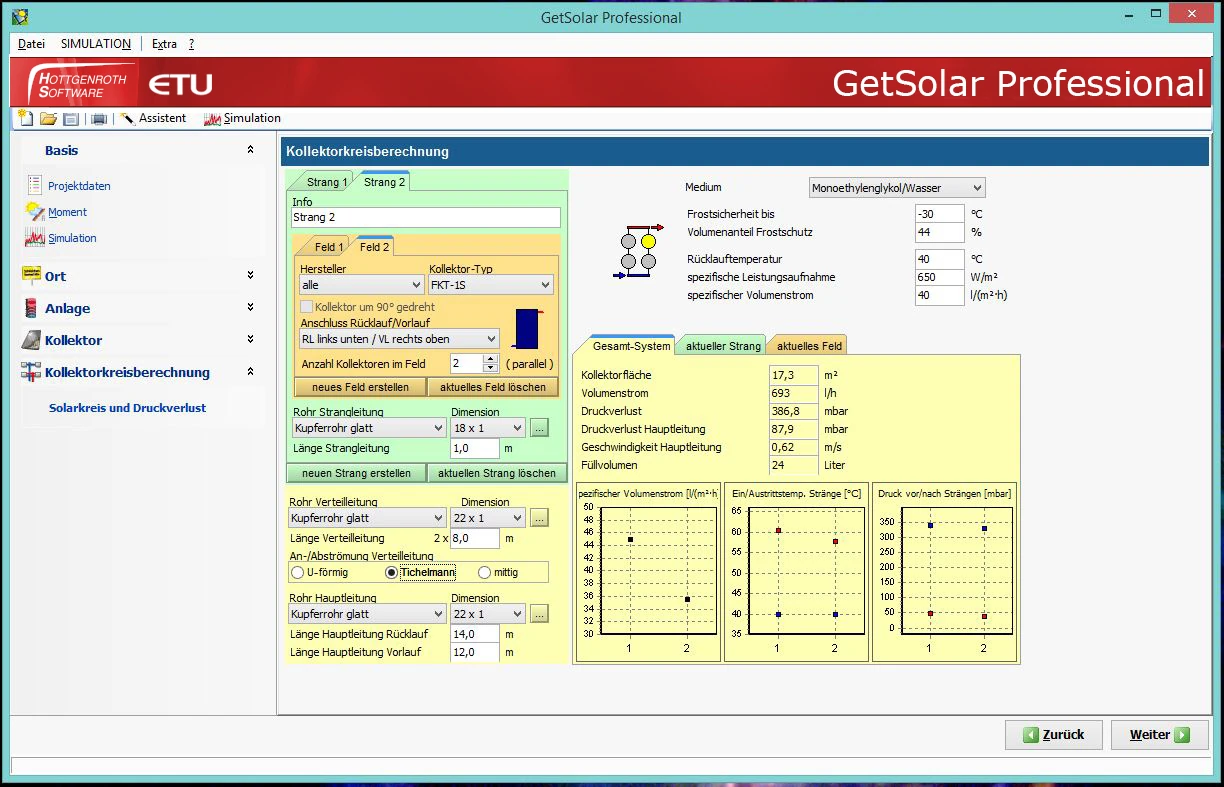Click the neues Feld erstellen button
The image size is (1224, 787).
click(x=360, y=387)
